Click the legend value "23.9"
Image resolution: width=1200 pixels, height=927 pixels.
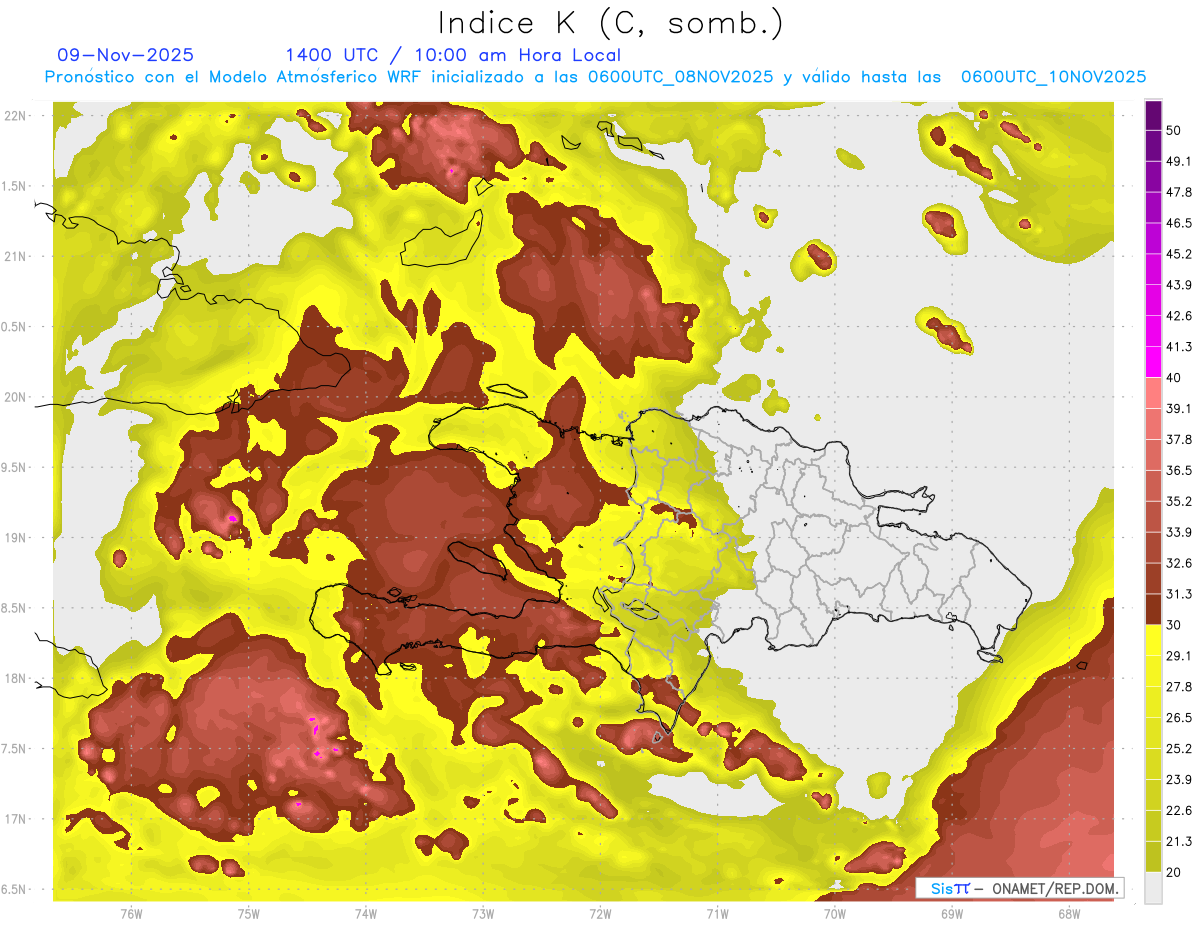pos(1179,780)
